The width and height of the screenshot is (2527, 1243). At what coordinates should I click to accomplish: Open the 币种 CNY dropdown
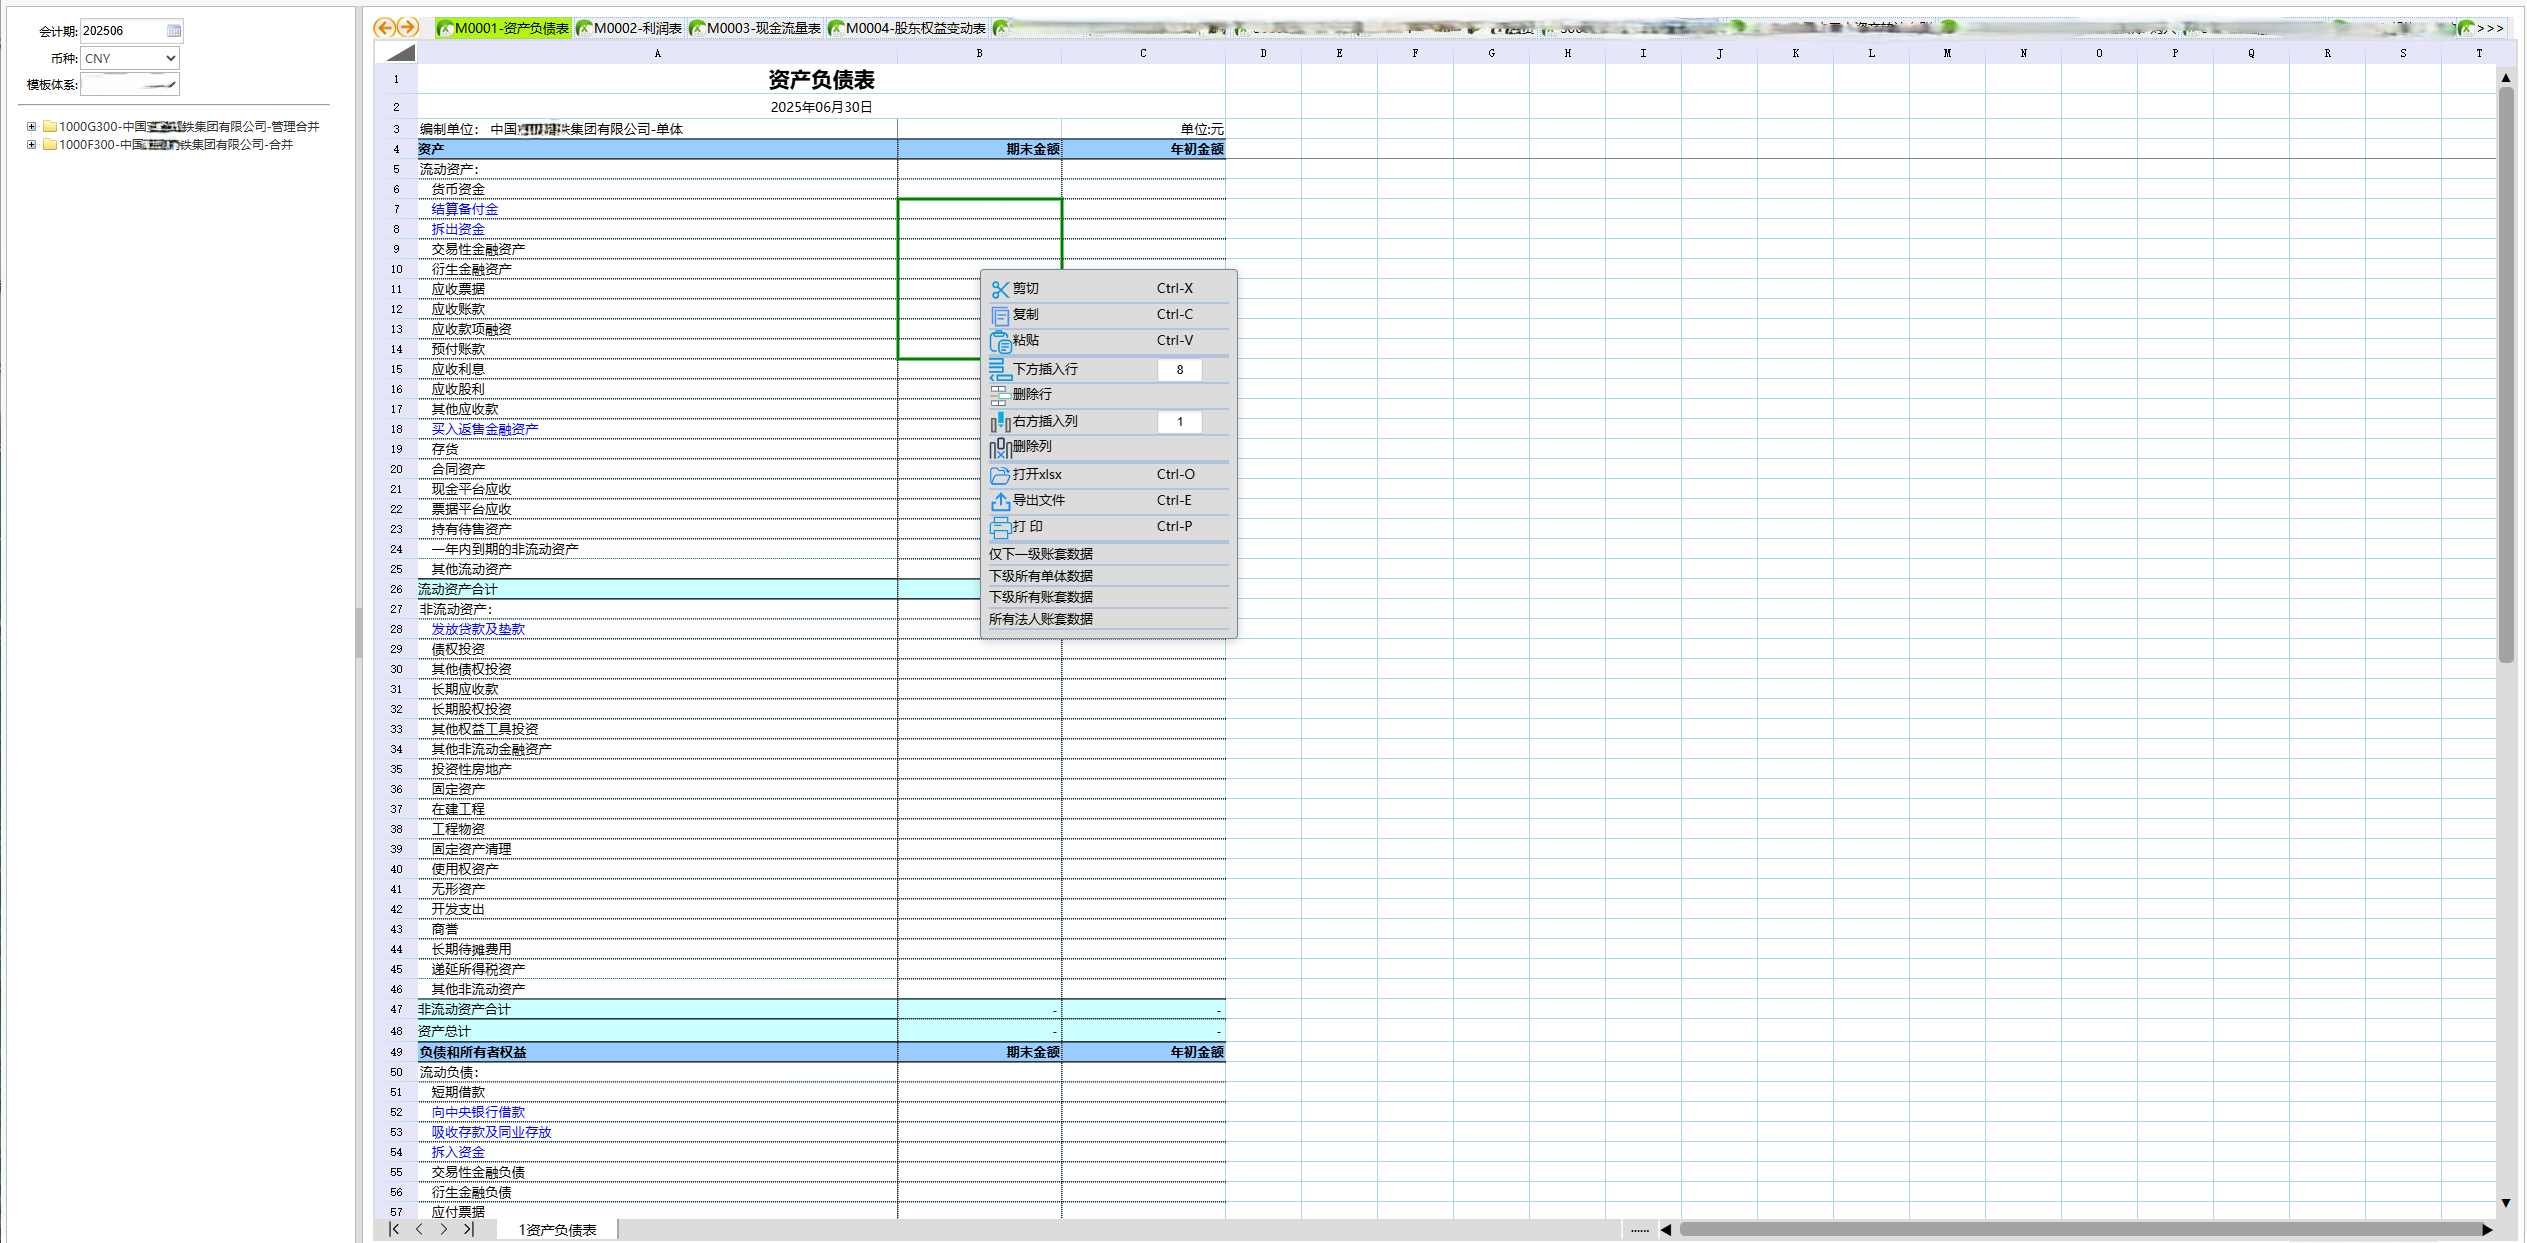pos(130,58)
